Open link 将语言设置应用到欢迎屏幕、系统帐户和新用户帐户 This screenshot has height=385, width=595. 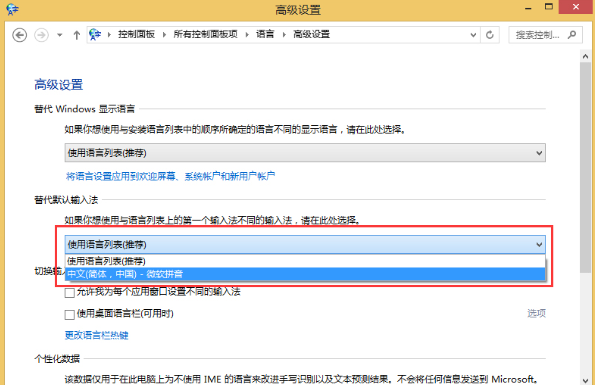point(170,176)
